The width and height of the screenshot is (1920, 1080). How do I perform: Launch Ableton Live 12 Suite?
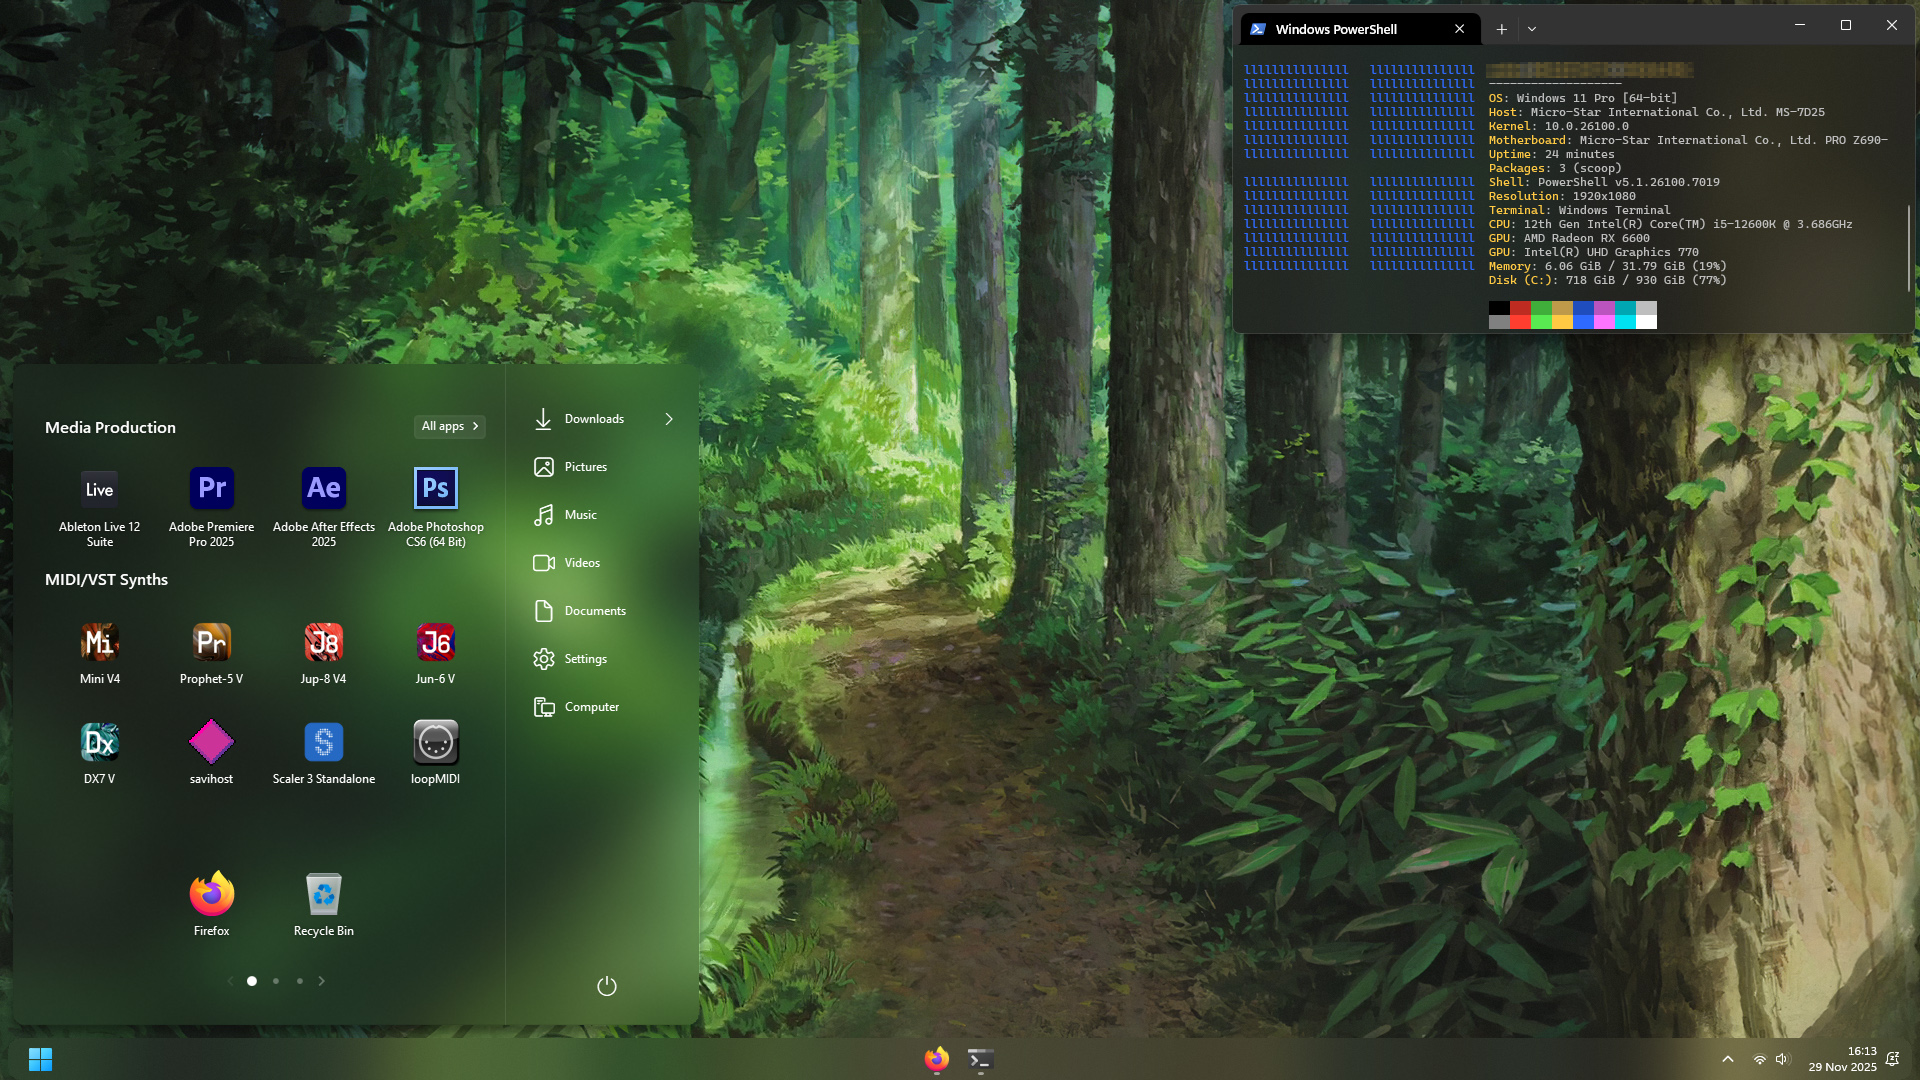tap(99, 489)
